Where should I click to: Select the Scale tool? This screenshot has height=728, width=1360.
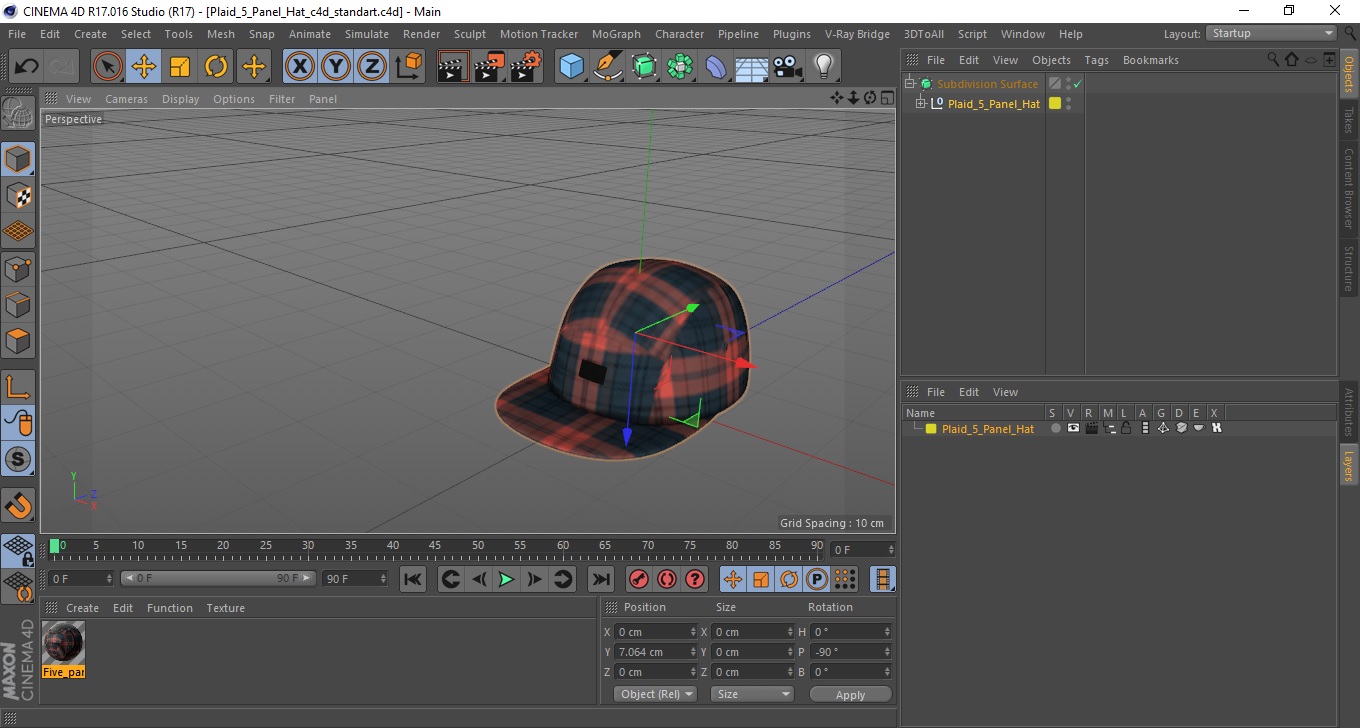180,67
